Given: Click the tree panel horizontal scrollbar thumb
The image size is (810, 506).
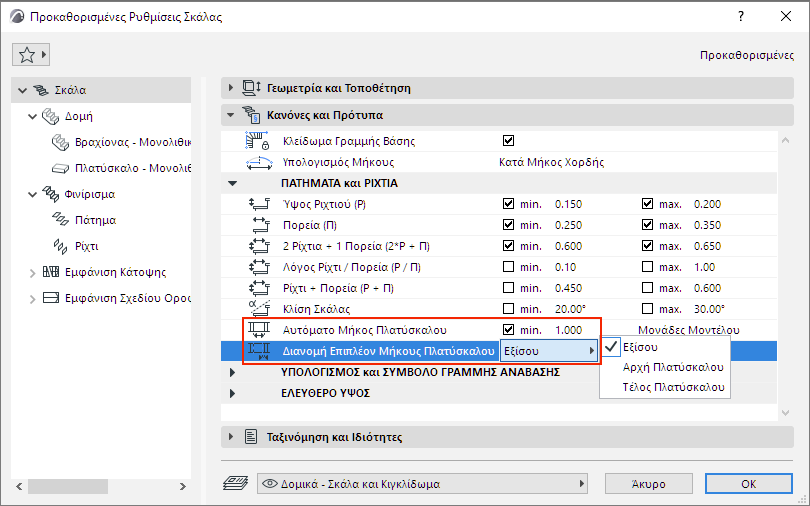Looking at the screenshot, I should click(68, 486).
